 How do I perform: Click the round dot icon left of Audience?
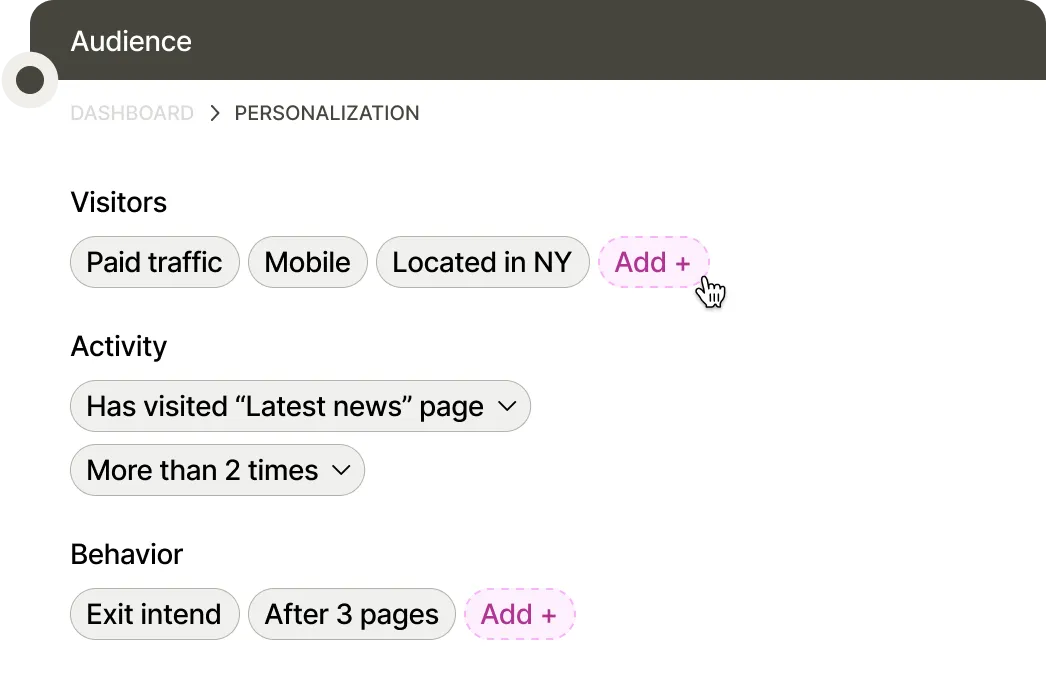click(x=30, y=80)
